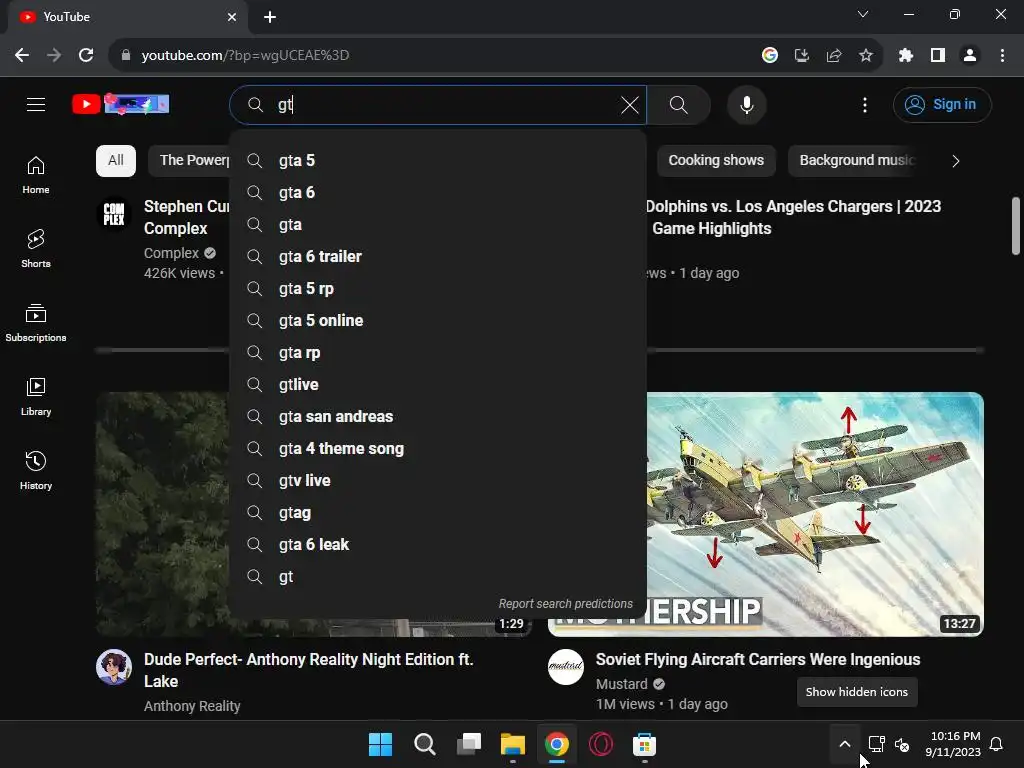Click the install app icon in the address bar
Image resolution: width=1024 pixels, height=768 pixels.
coord(802,56)
